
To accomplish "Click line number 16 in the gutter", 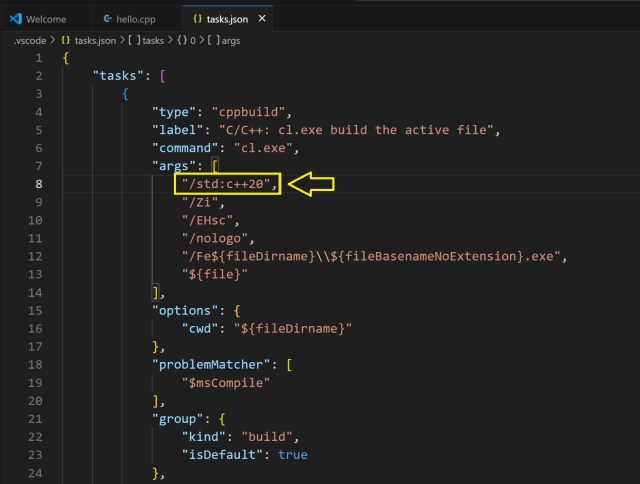I will coord(36,328).
